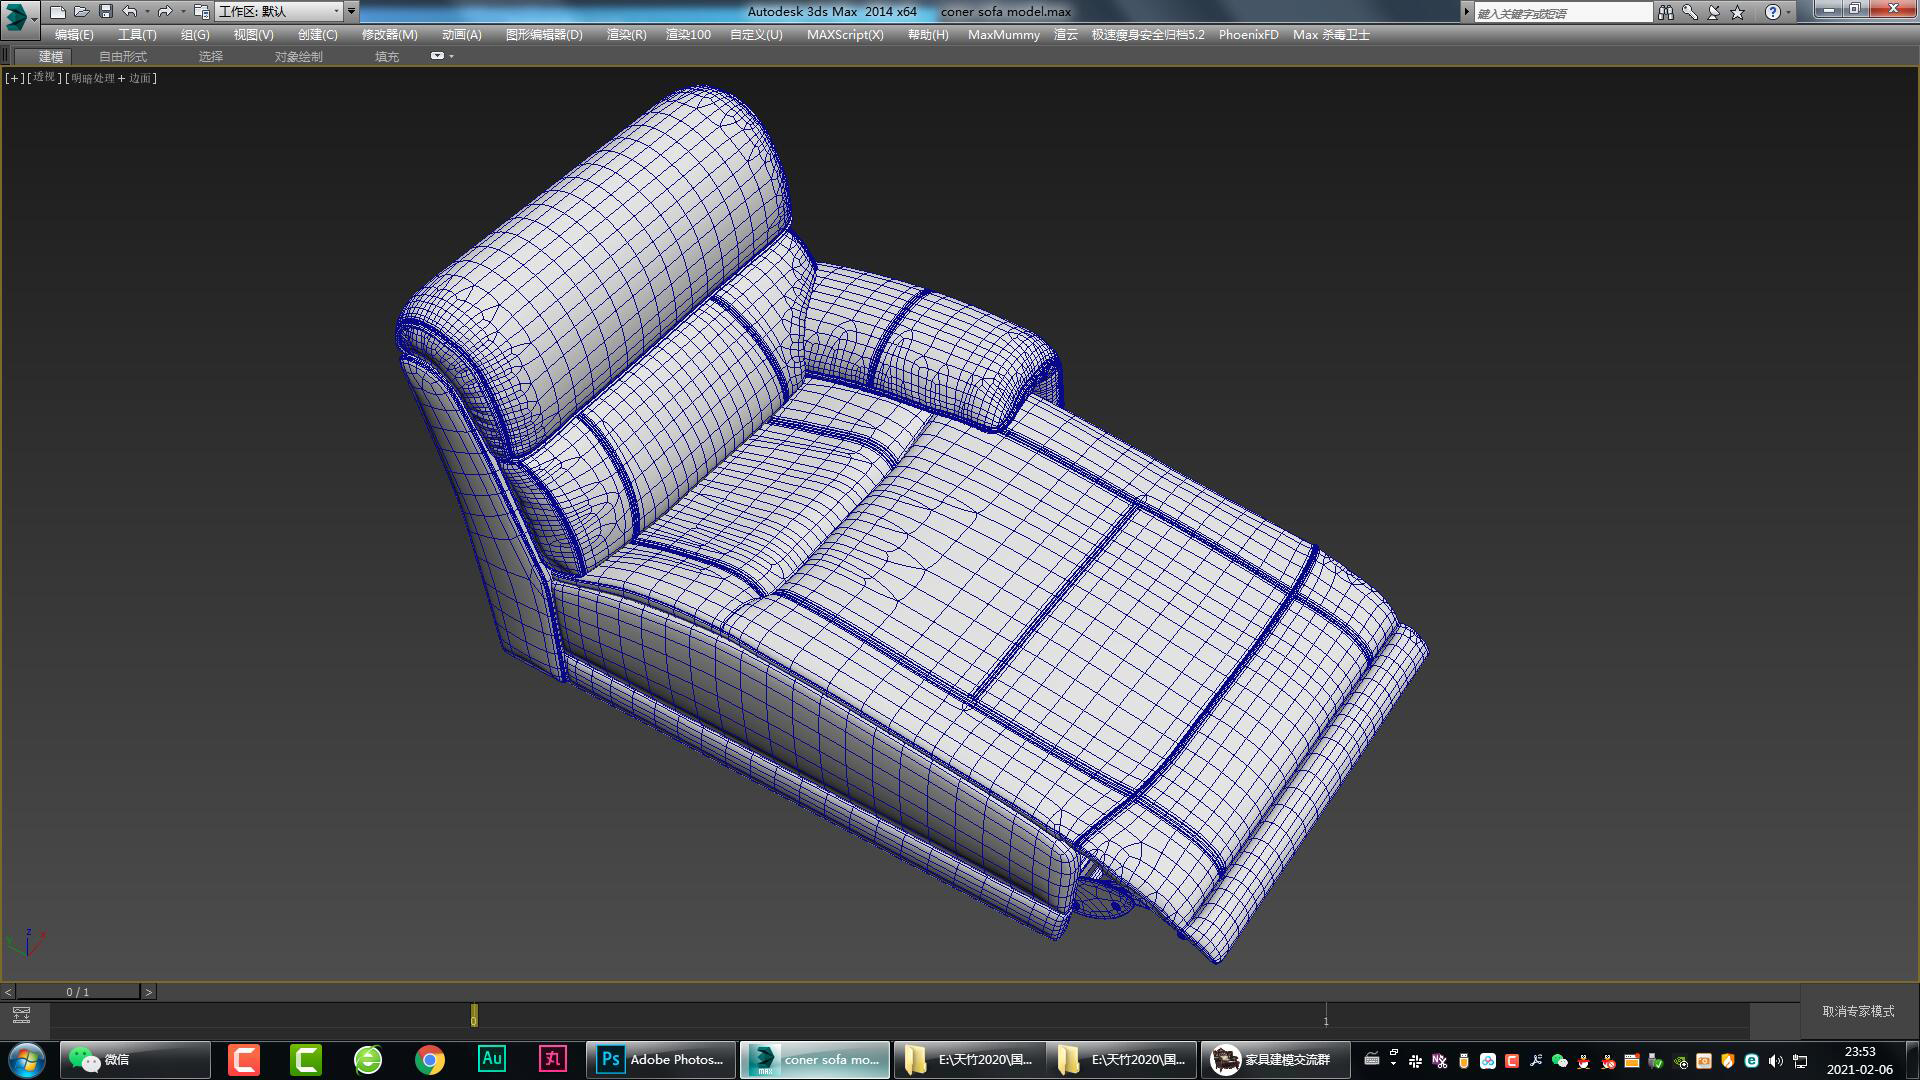Image resolution: width=1920 pixels, height=1080 pixels.
Task: Switch to the 自由形式 ribbon tab
Action: (x=123, y=56)
